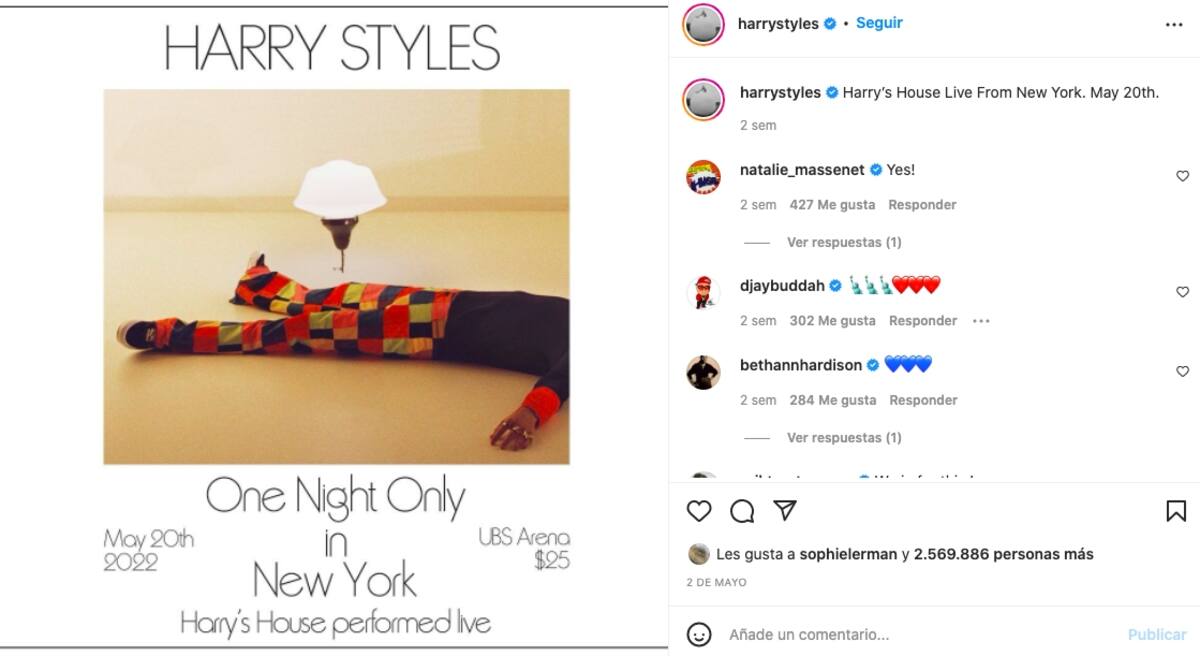Open comments via the speech bubble icon
1200x656 pixels.
point(742,511)
